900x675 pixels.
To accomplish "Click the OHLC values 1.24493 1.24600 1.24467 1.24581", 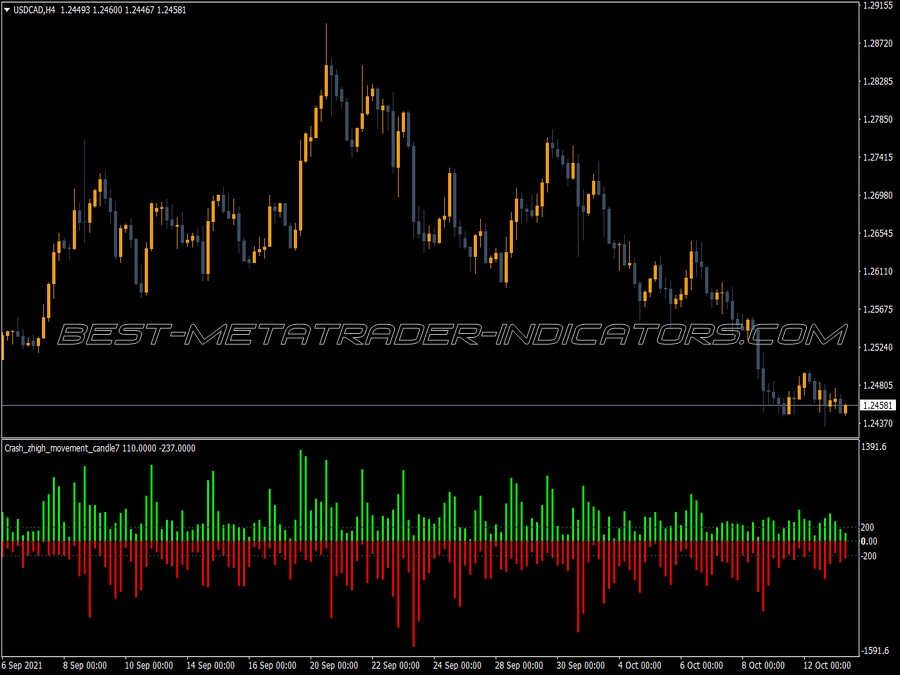I will click(x=123, y=10).
